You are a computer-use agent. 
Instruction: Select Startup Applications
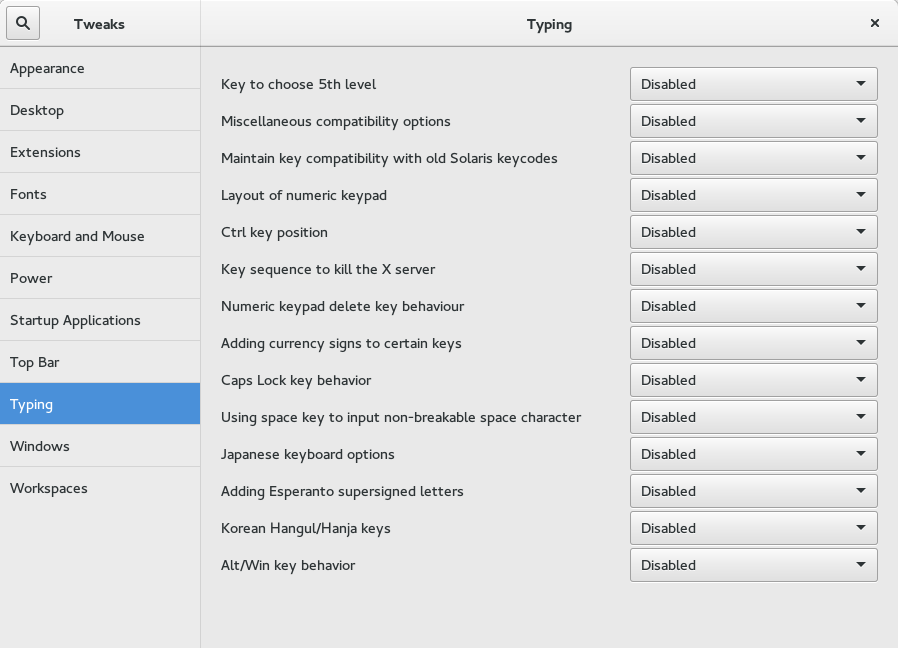pos(100,320)
